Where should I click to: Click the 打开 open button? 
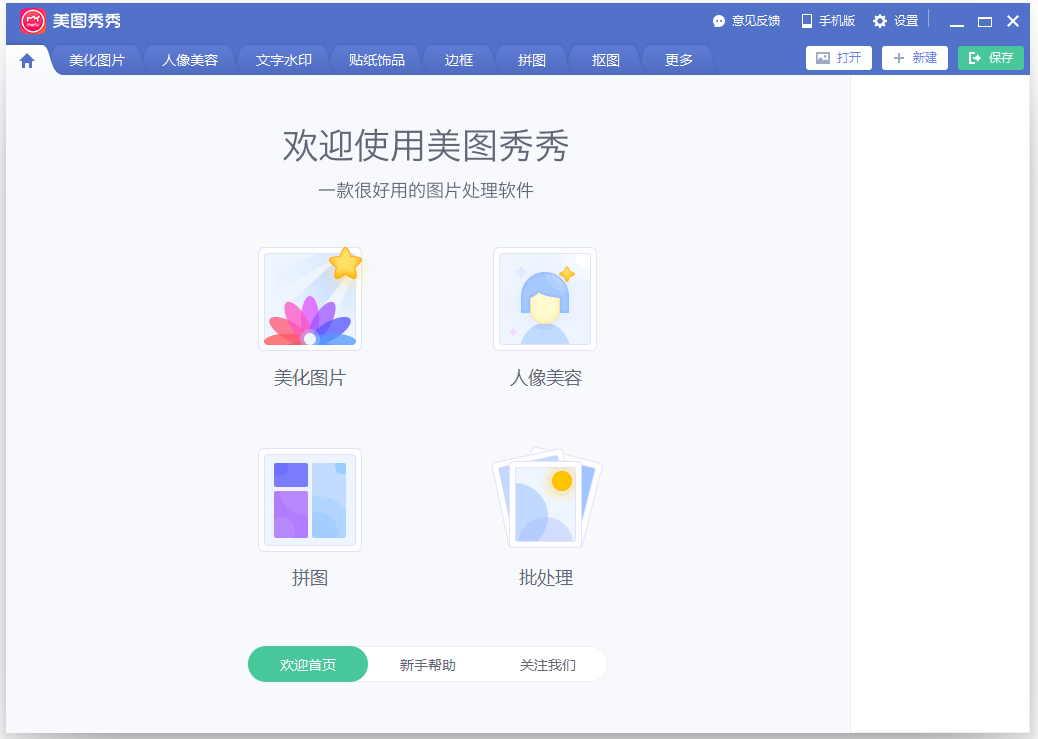[x=839, y=57]
